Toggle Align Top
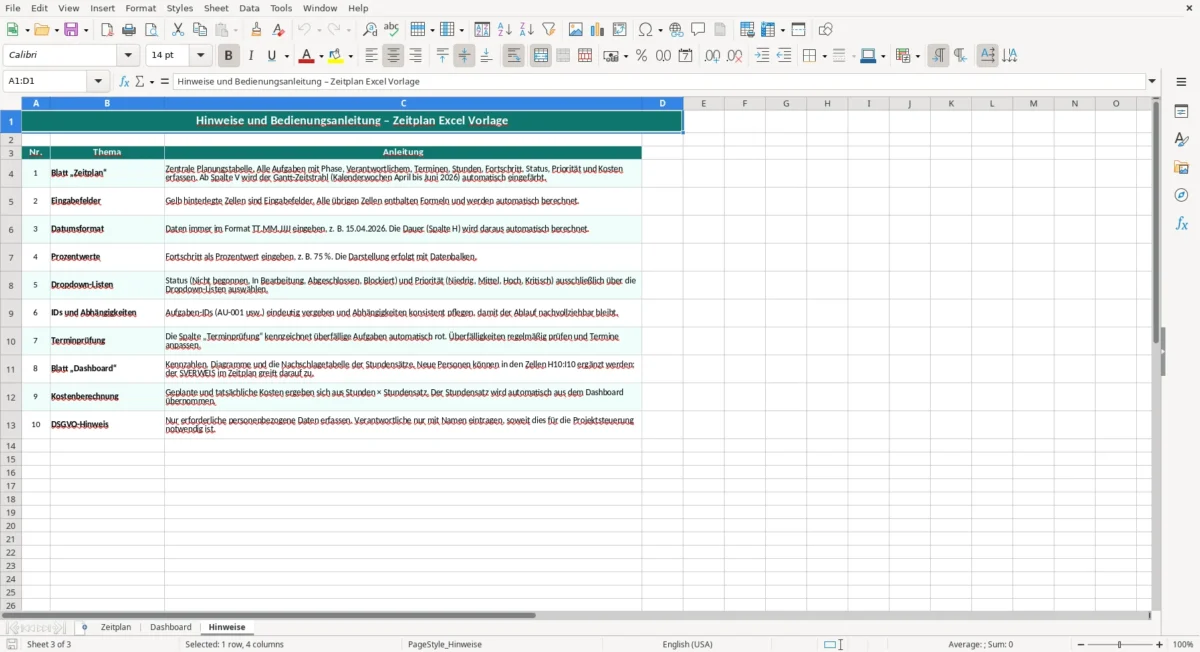Screen dimensions: 1200x652 click(442, 56)
